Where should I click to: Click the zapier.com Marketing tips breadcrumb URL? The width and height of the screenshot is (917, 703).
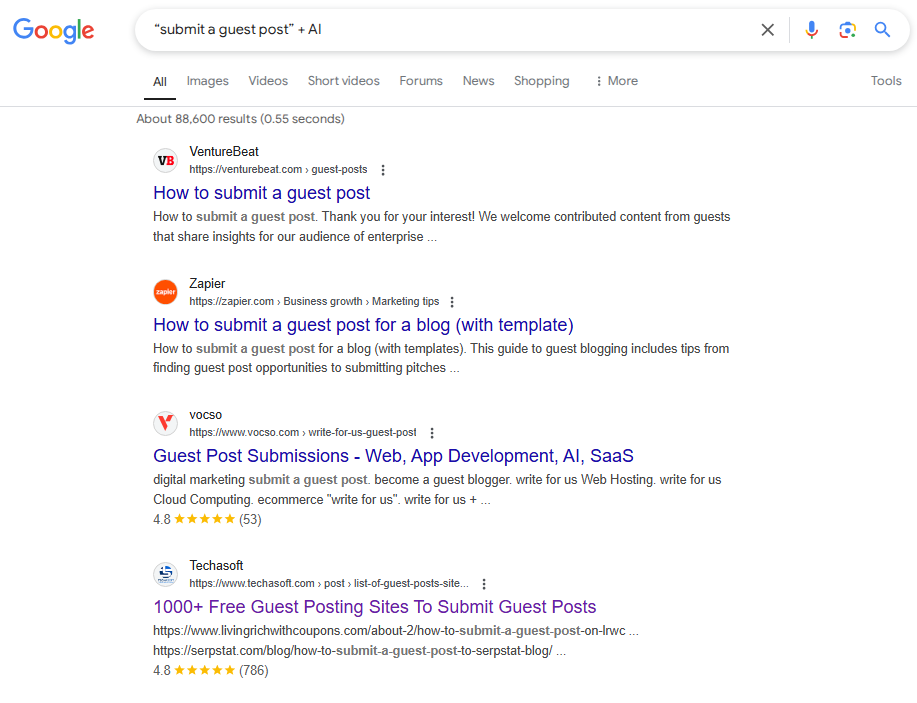pyautogui.click(x=314, y=301)
